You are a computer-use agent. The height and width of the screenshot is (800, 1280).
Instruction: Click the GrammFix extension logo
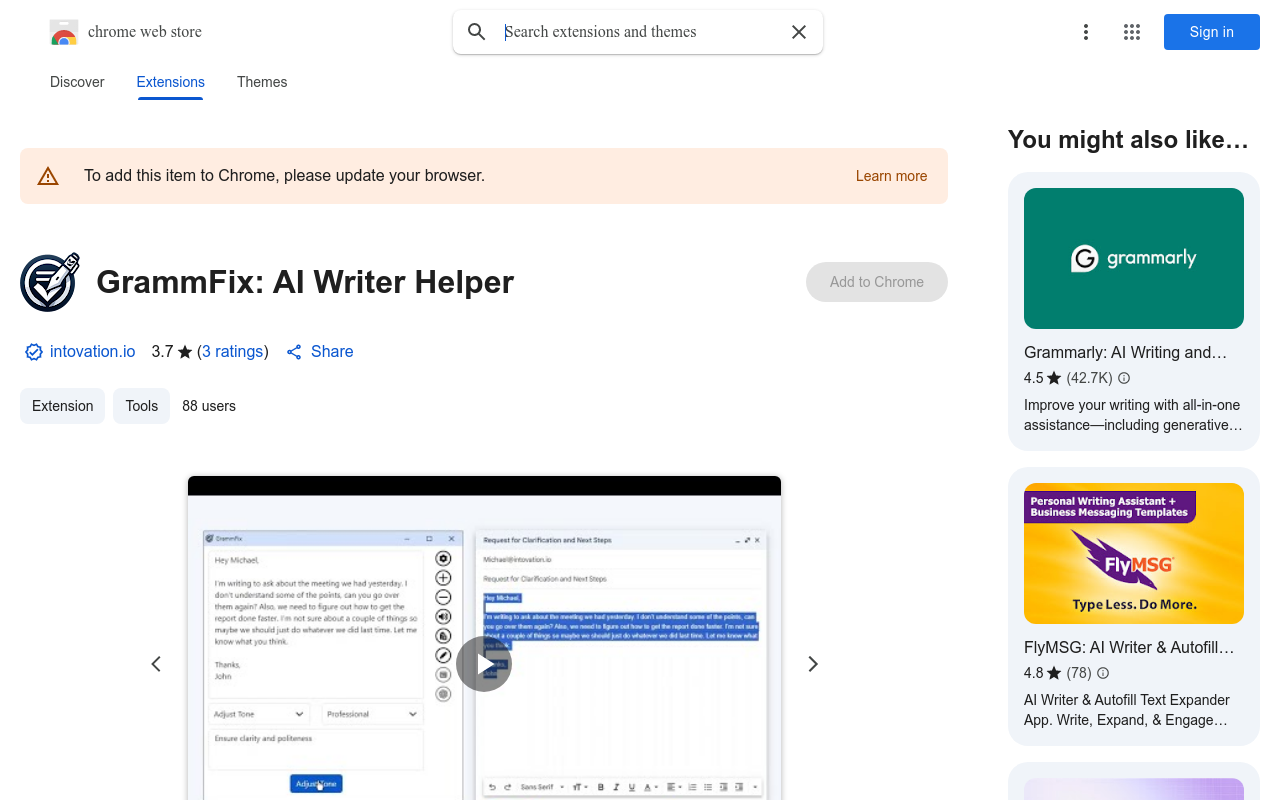[50, 282]
